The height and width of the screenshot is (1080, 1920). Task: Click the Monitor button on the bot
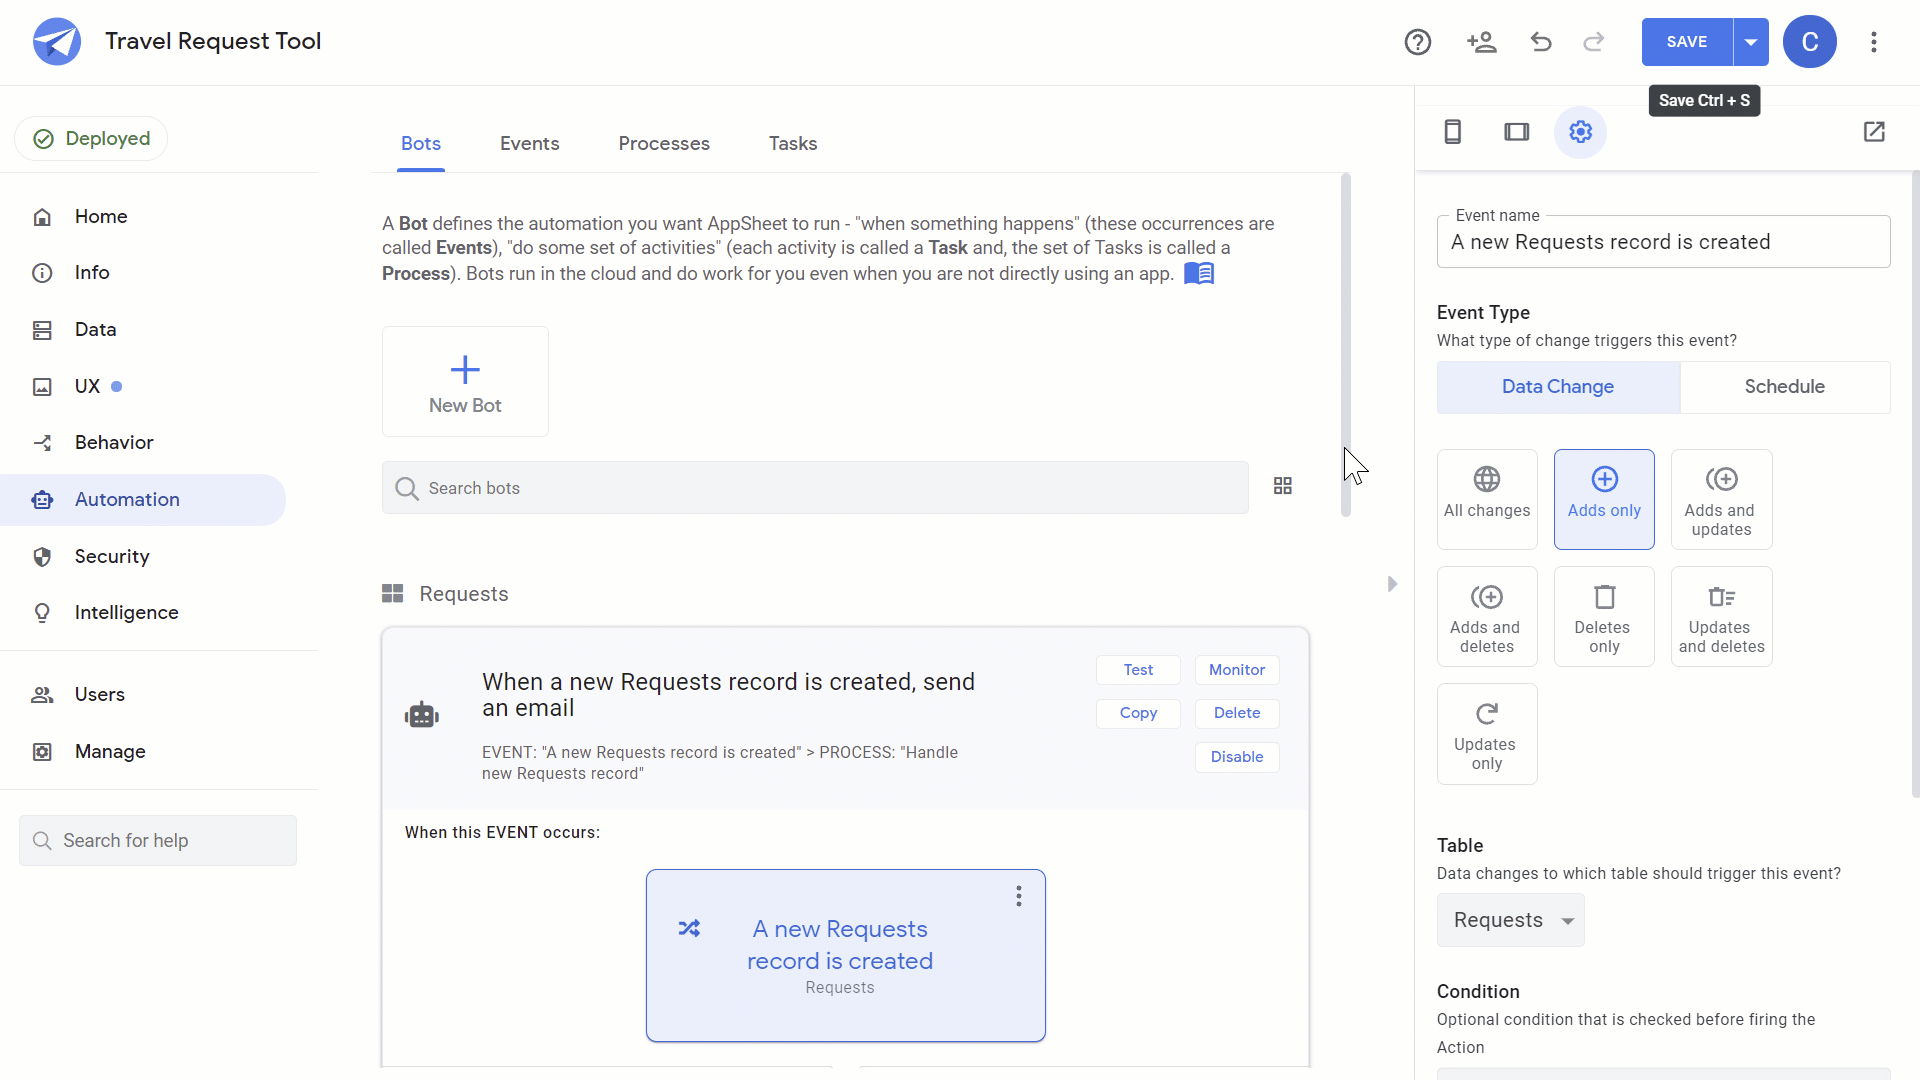coord(1237,669)
